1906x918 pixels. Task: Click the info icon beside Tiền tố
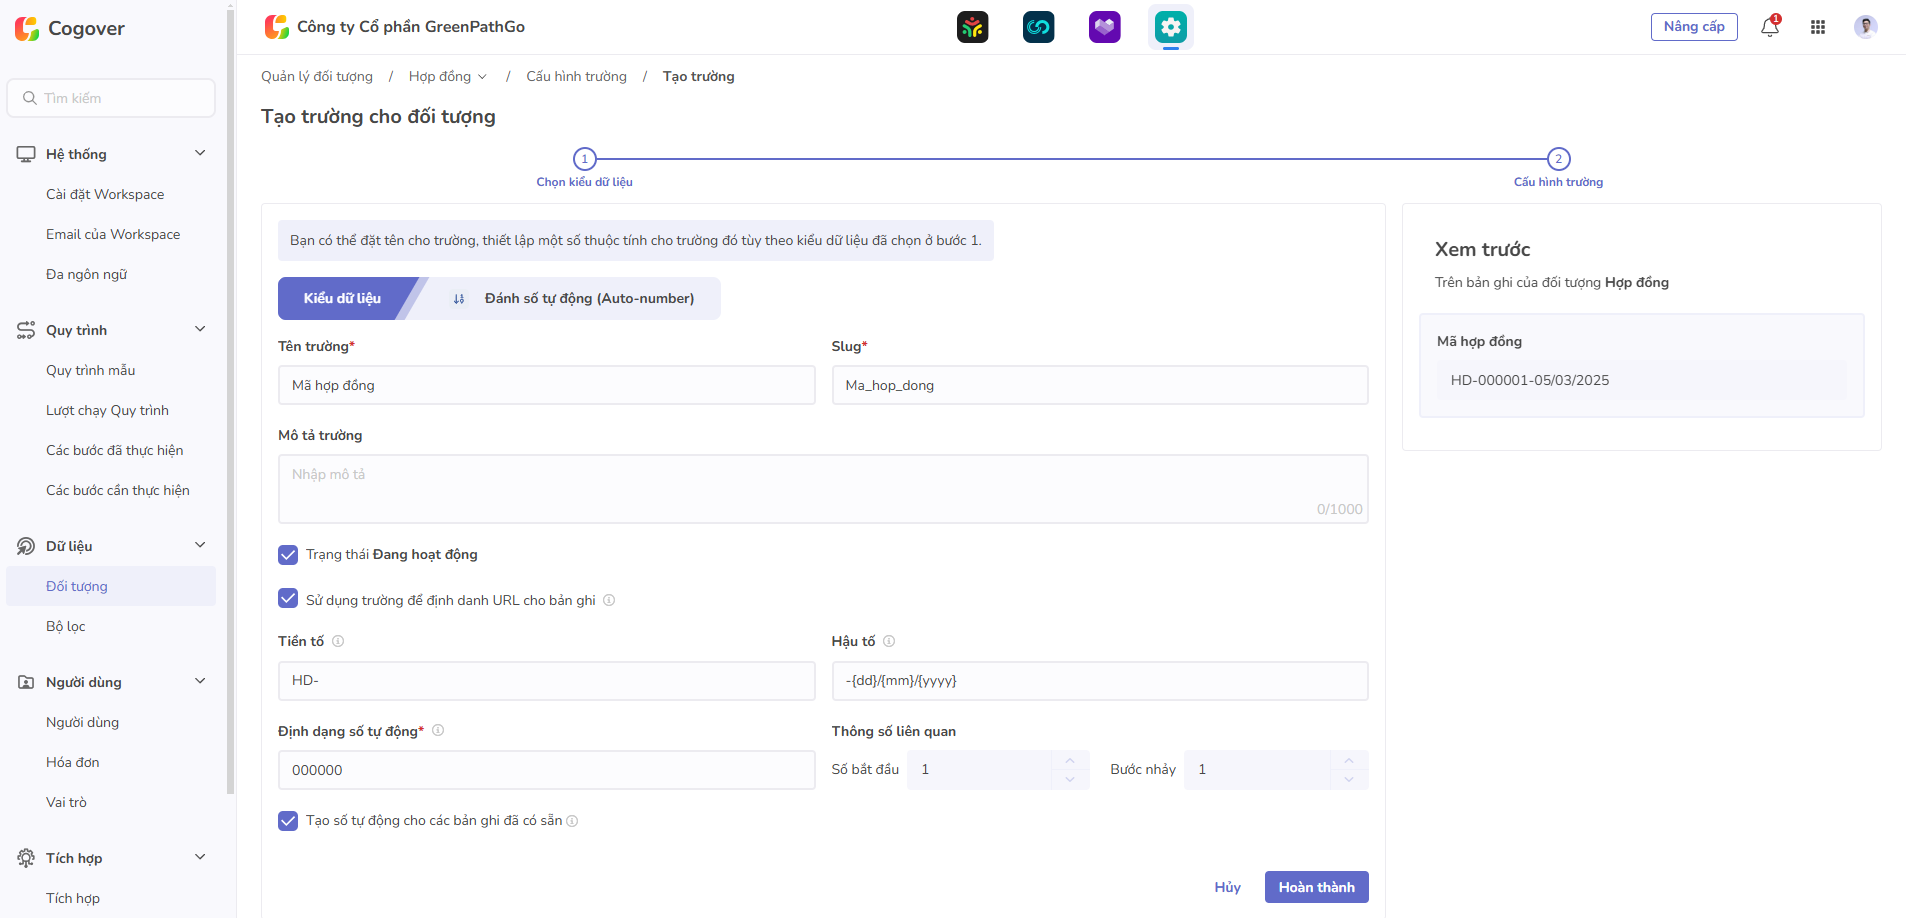pos(338,641)
